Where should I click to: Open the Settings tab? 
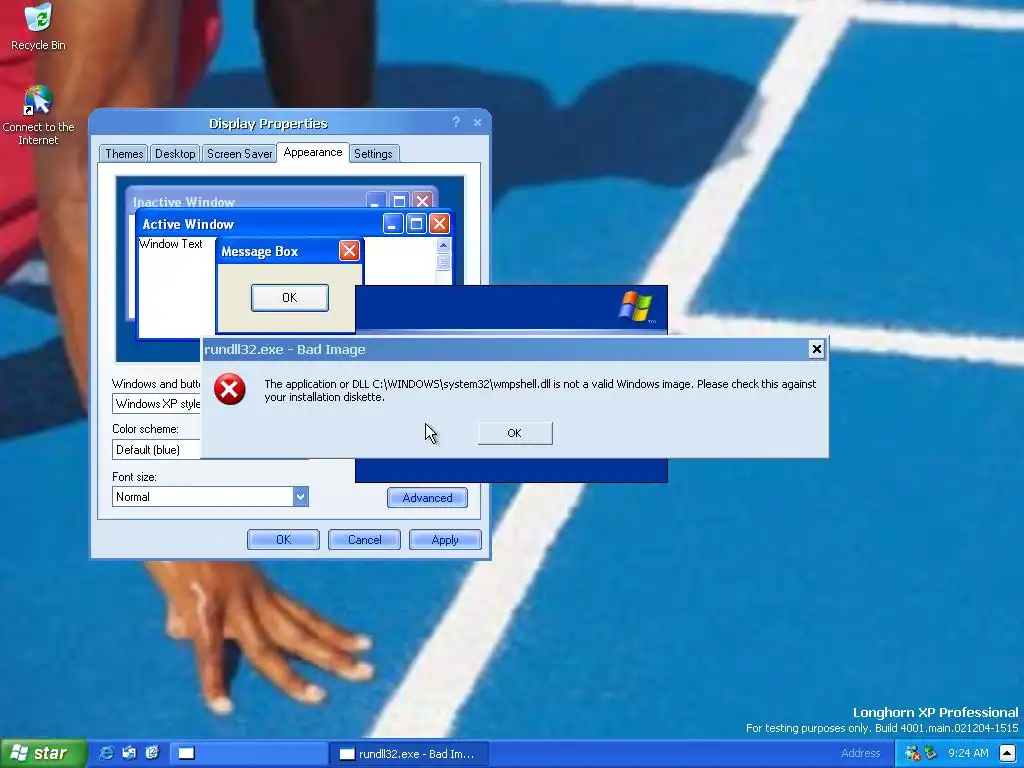(x=374, y=153)
